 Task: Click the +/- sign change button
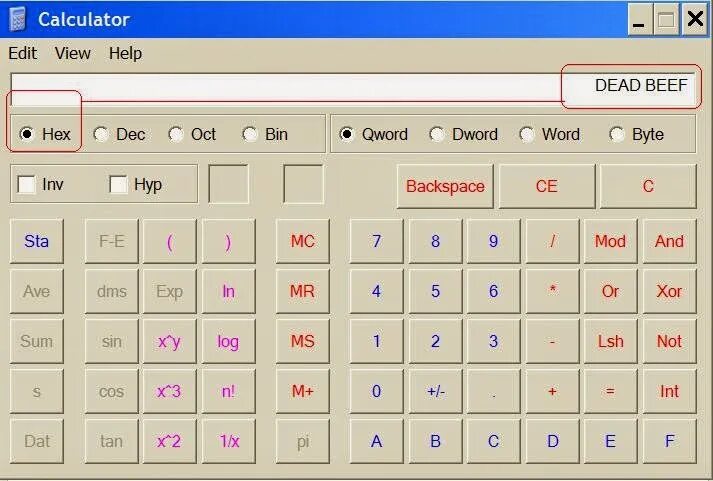(435, 391)
